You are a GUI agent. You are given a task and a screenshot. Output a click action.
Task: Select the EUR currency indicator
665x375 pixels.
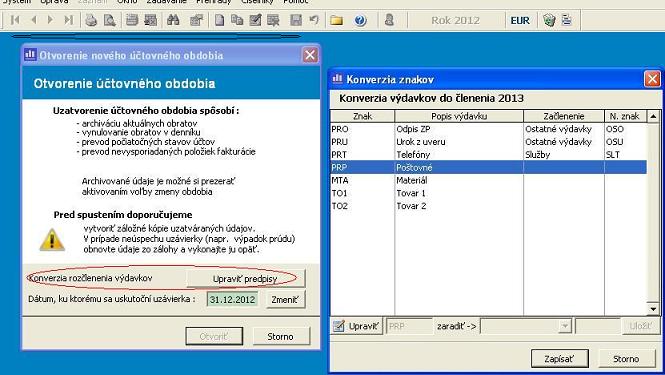(x=520, y=20)
